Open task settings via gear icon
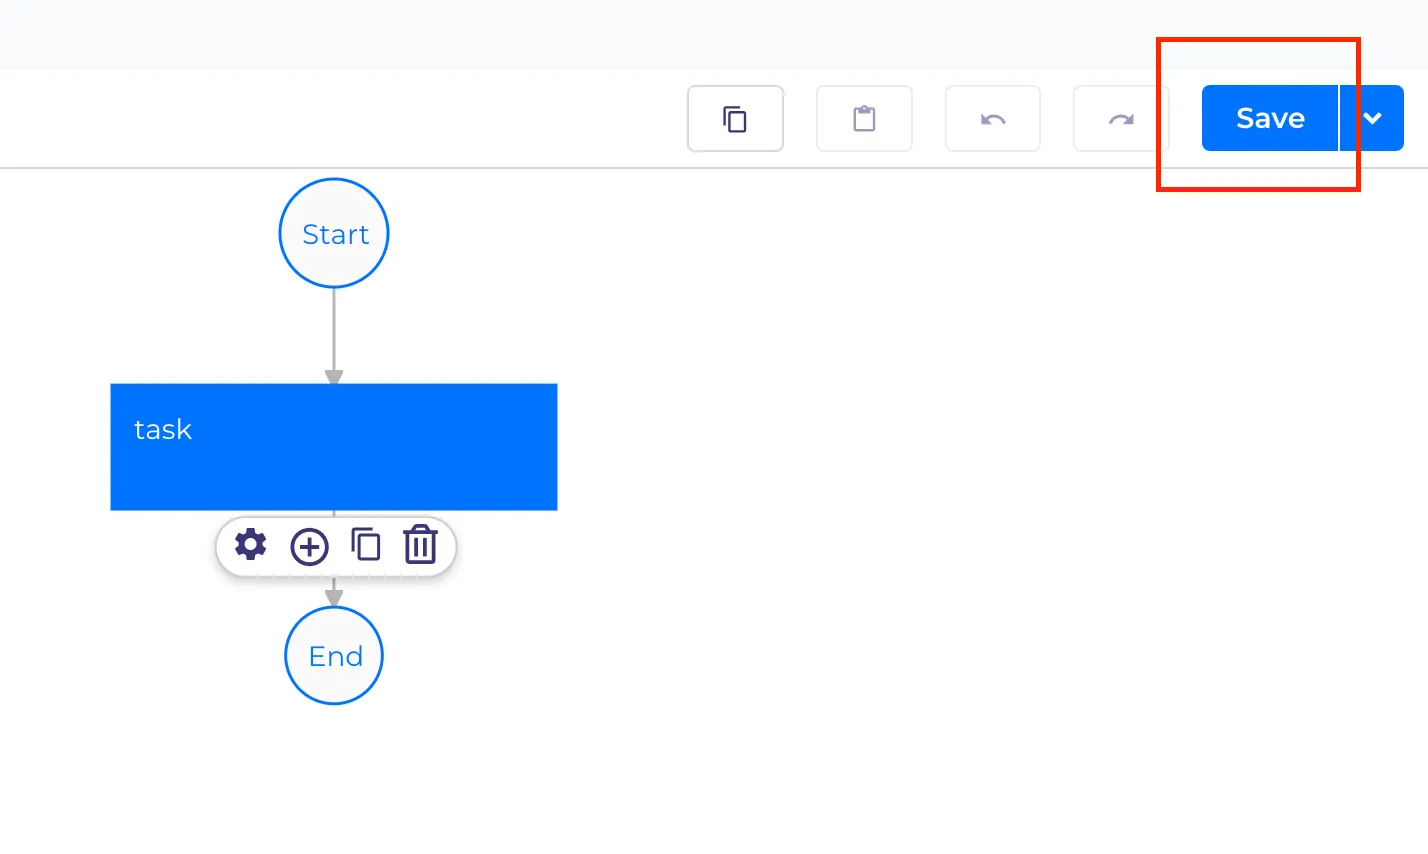The height and width of the screenshot is (854, 1428). (x=251, y=545)
